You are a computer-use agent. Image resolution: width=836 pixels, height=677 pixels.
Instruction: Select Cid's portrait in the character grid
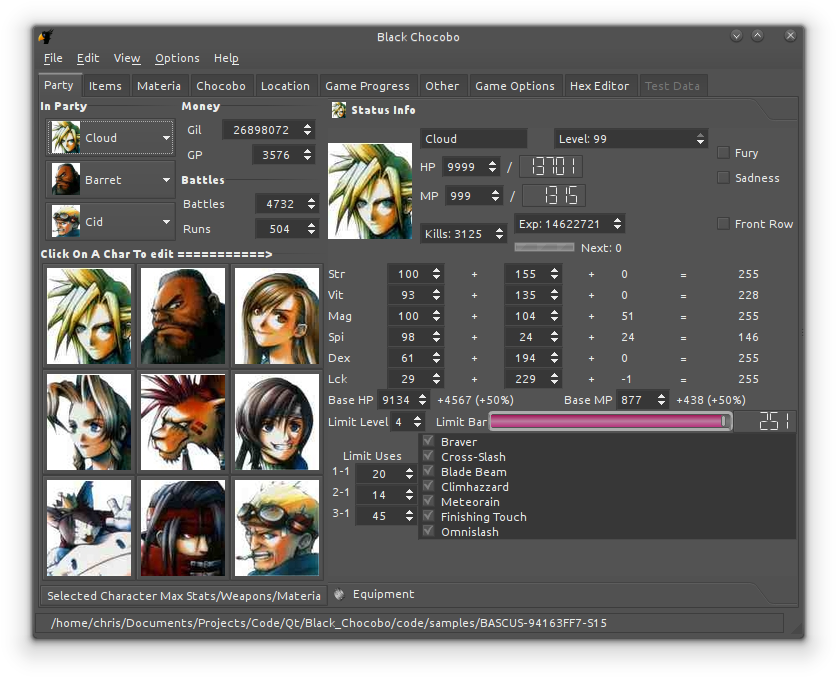pyautogui.click(x=276, y=528)
